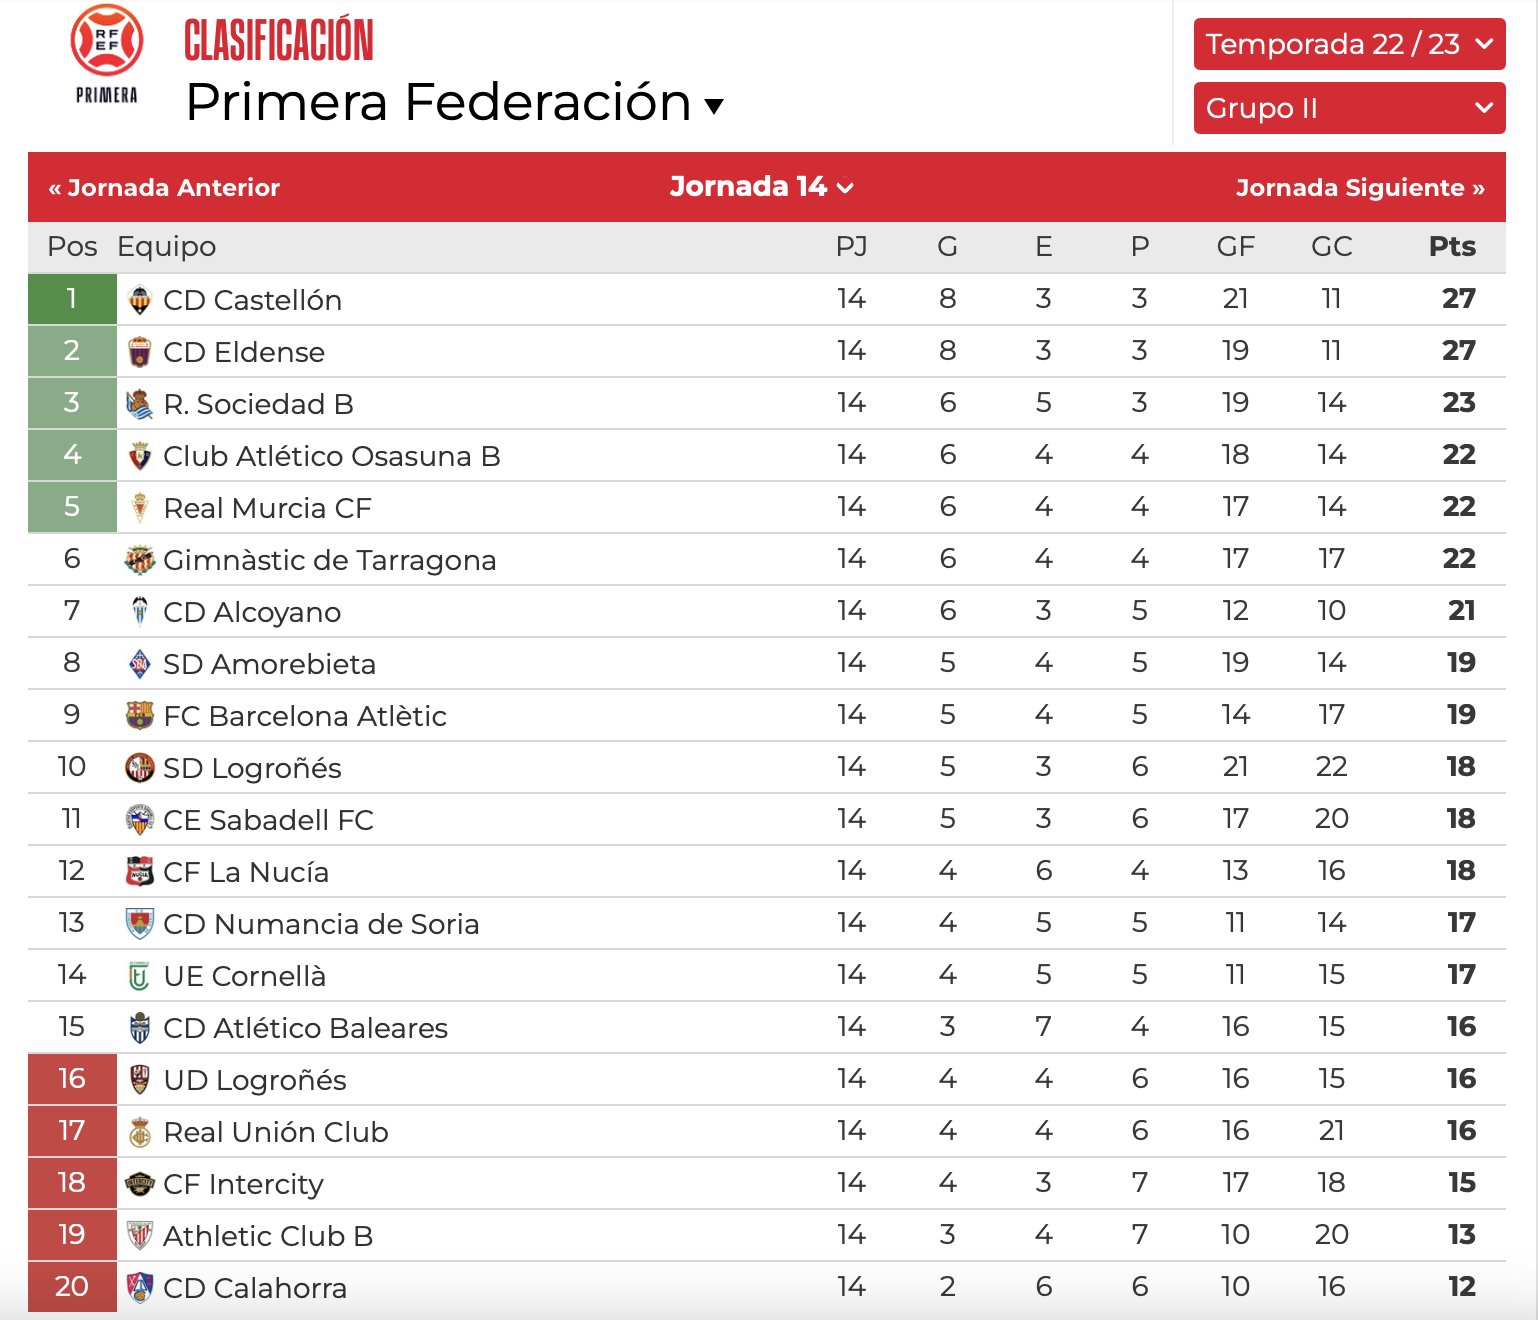
Task: Click the RFEF Primera logo
Action: click(106, 55)
